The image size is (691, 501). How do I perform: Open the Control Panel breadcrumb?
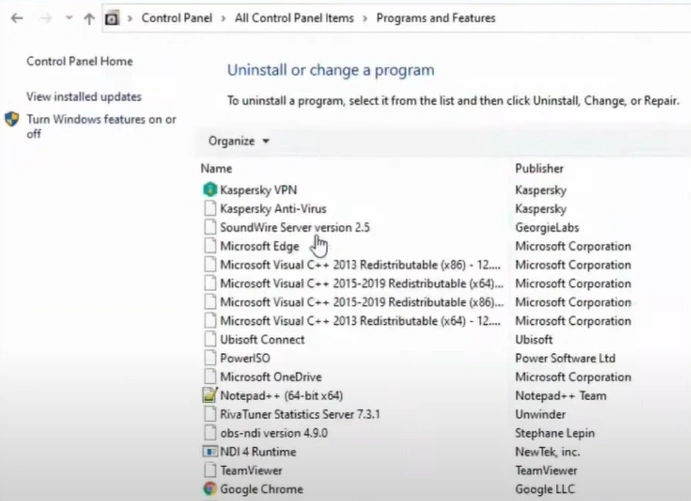(177, 18)
